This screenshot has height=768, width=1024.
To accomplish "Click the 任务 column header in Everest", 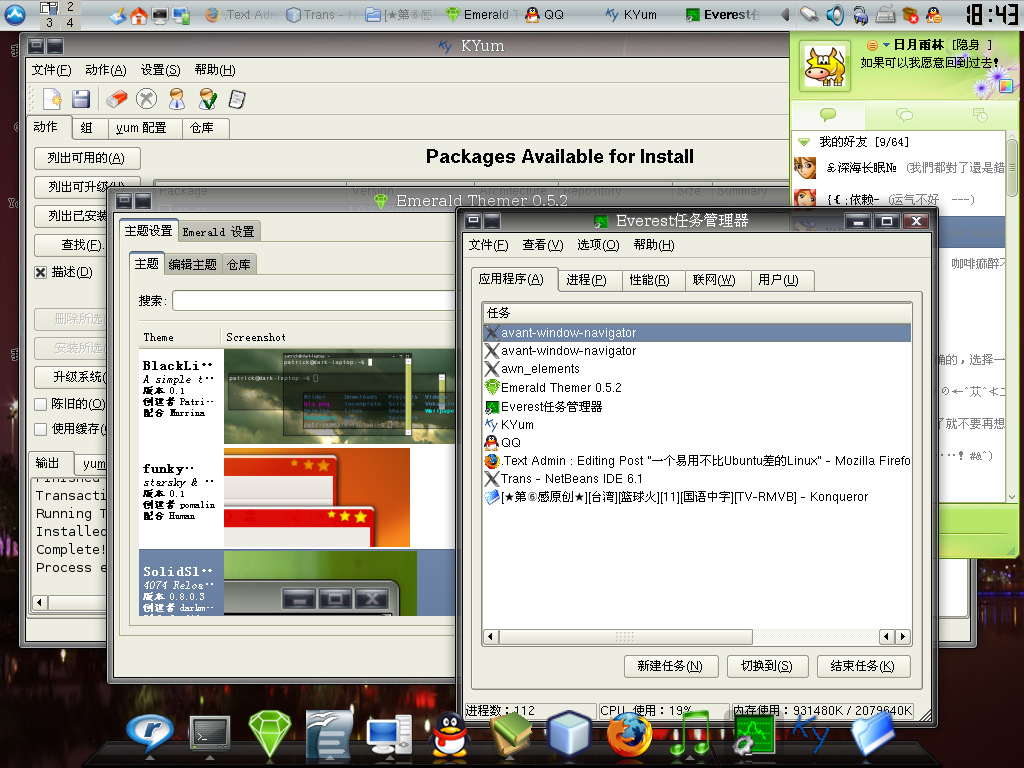I will click(x=697, y=313).
